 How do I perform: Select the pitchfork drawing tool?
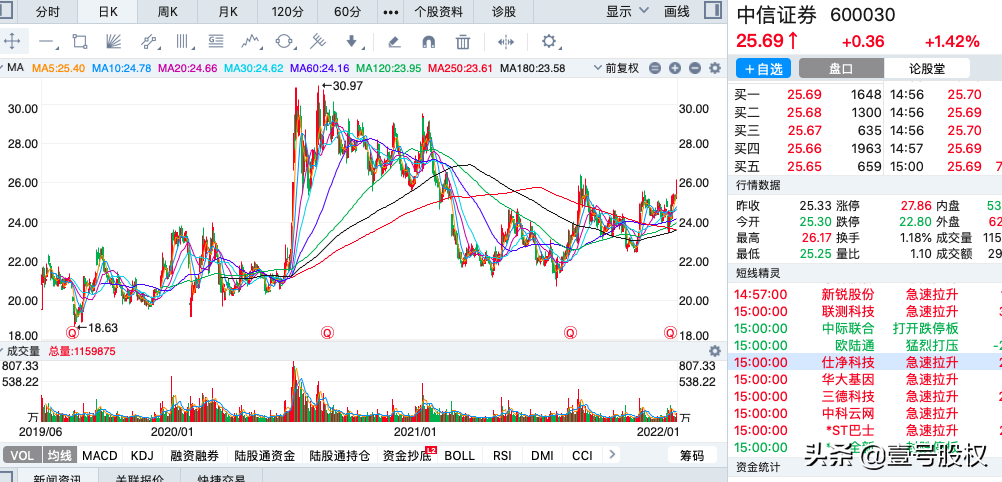coord(318,42)
